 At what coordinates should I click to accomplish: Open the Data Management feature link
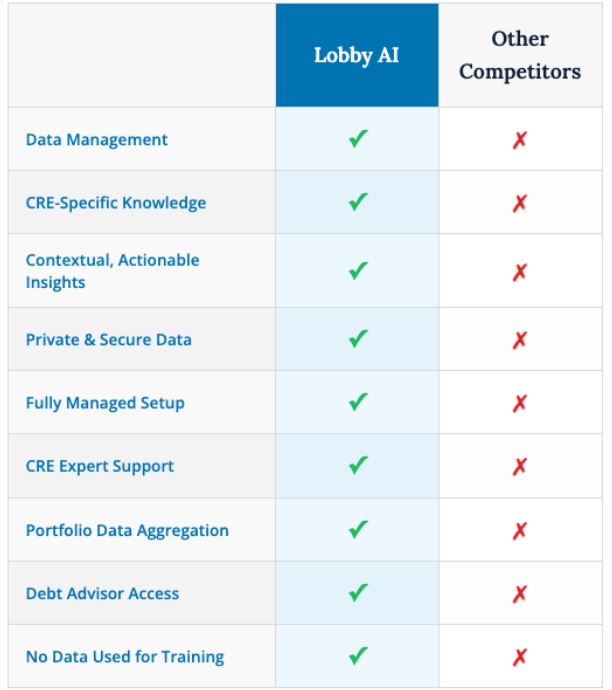(97, 140)
